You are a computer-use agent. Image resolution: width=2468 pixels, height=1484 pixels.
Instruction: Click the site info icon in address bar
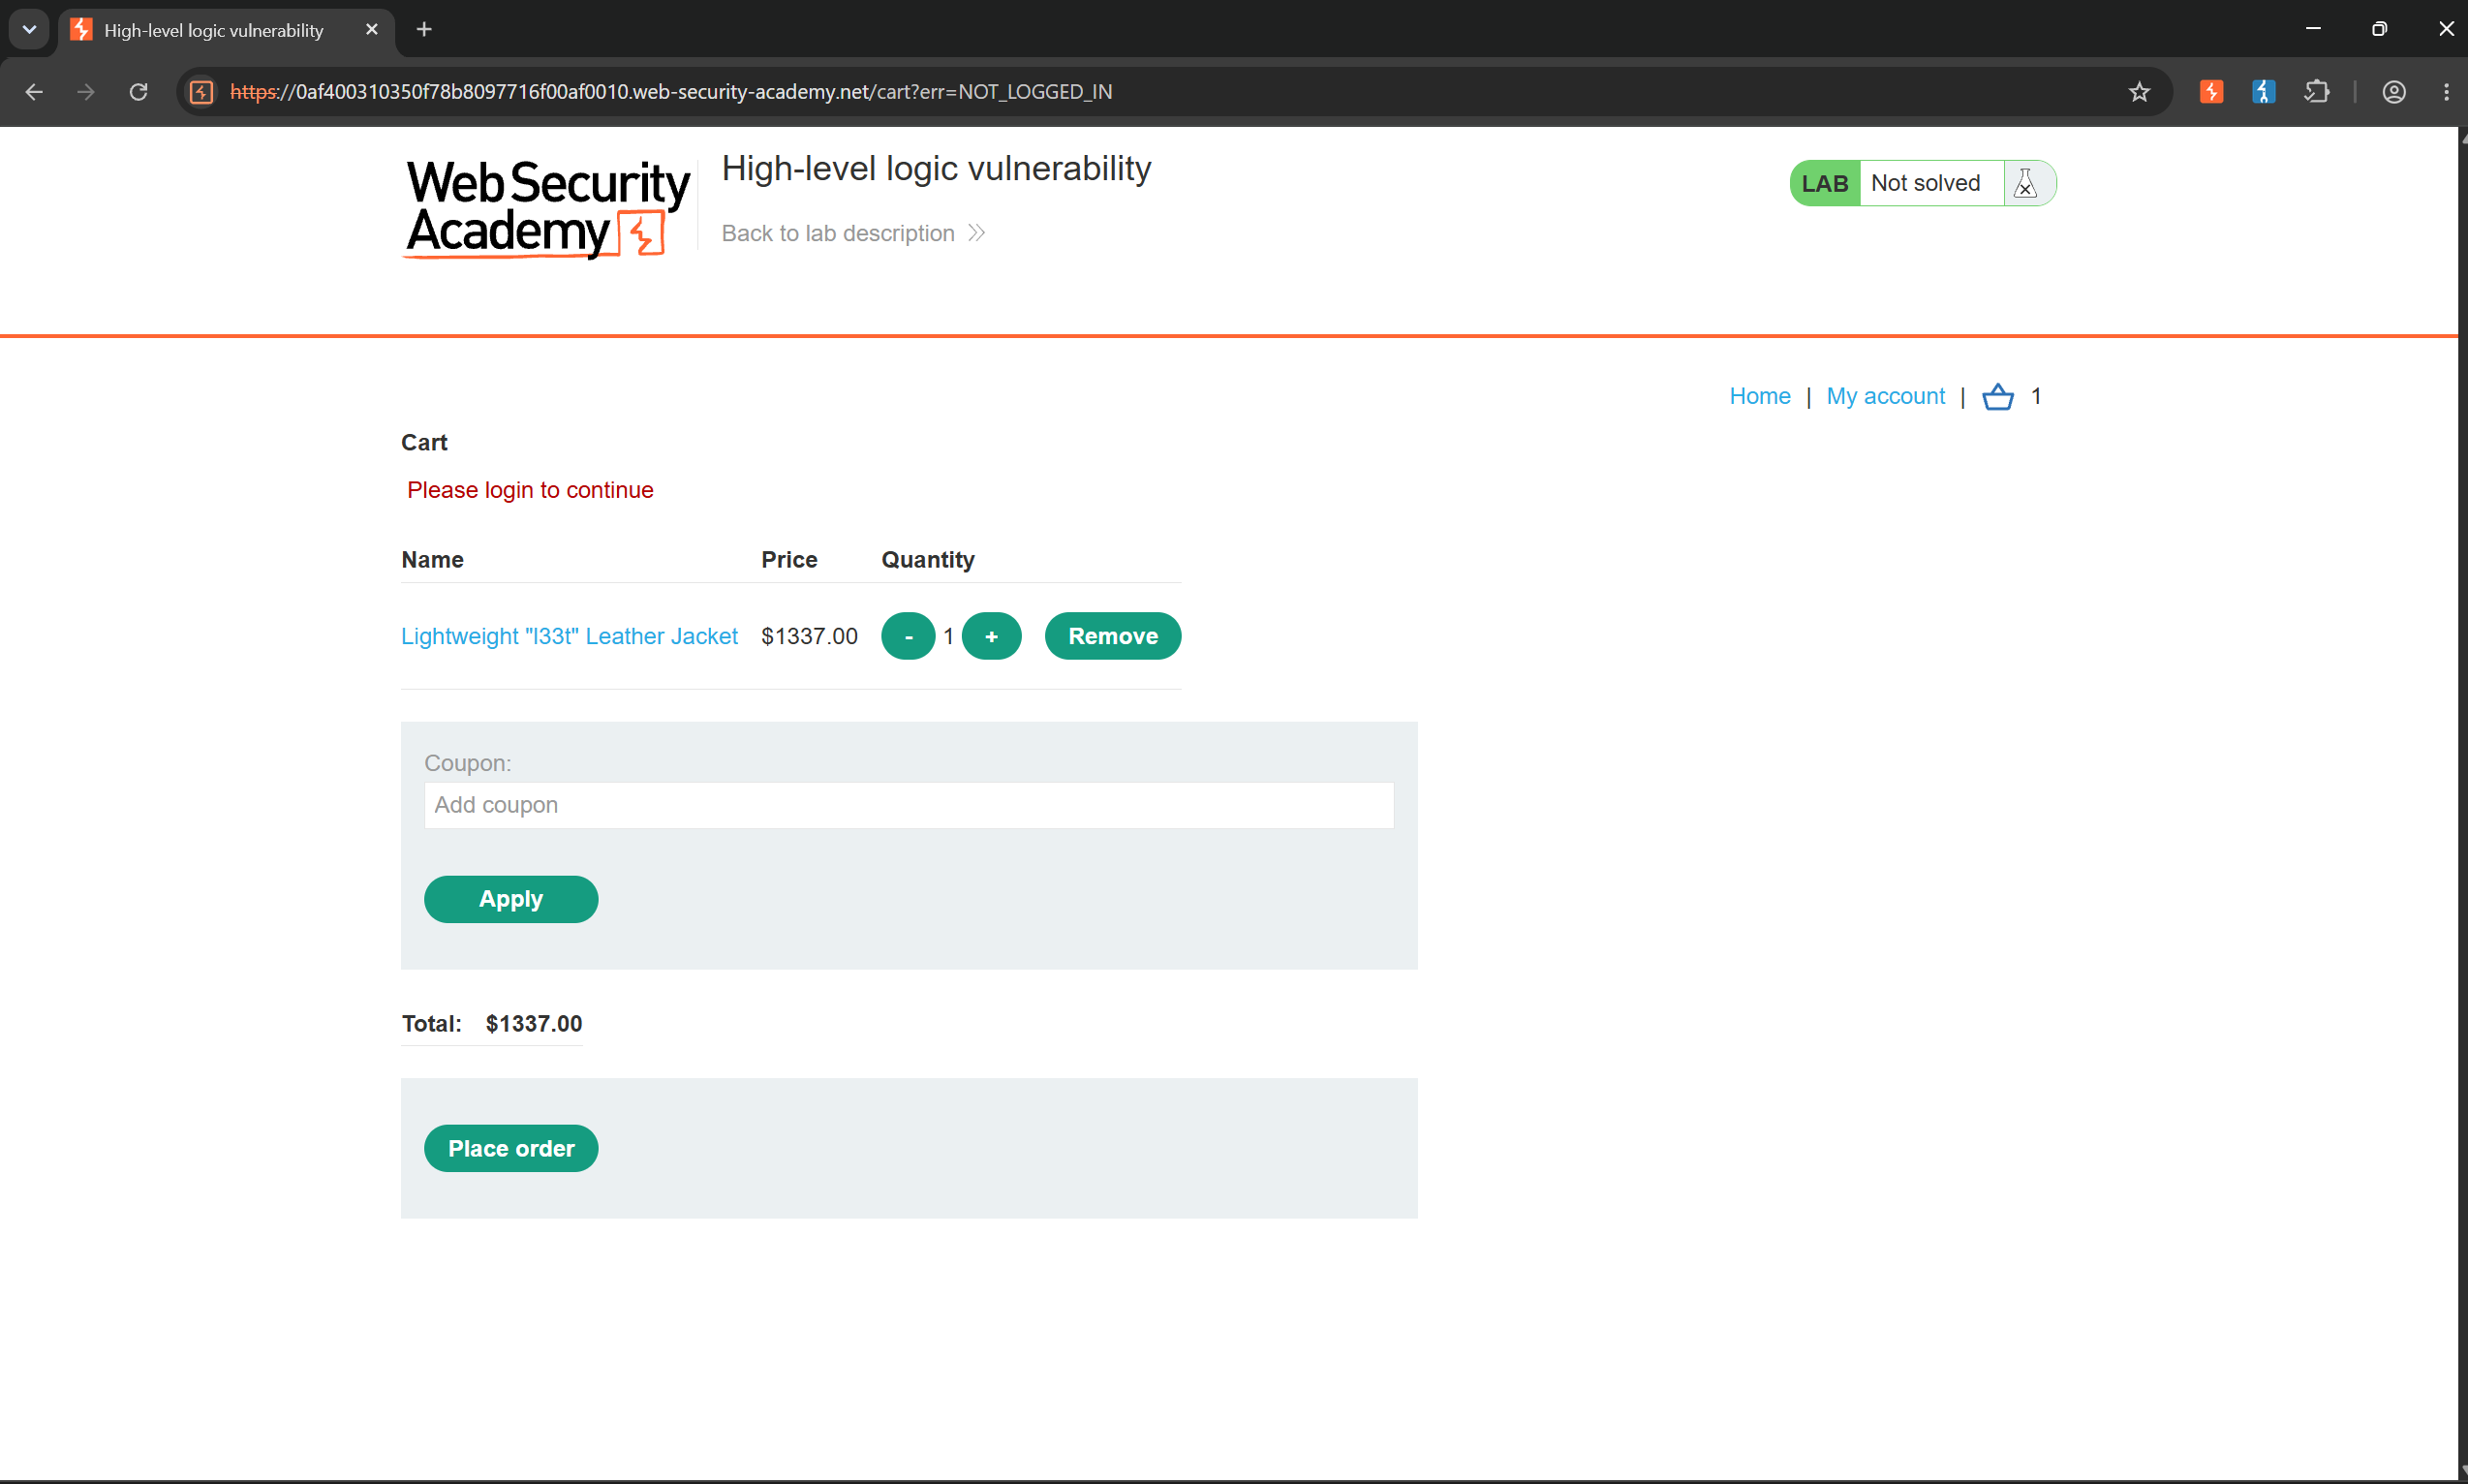click(x=202, y=92)
